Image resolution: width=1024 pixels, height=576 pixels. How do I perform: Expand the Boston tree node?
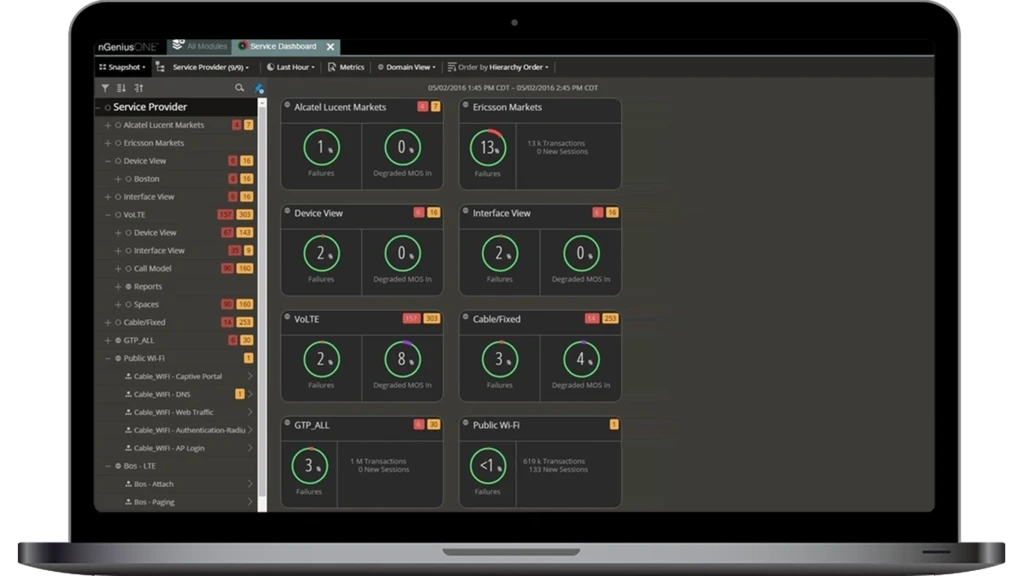click(118, 178)
